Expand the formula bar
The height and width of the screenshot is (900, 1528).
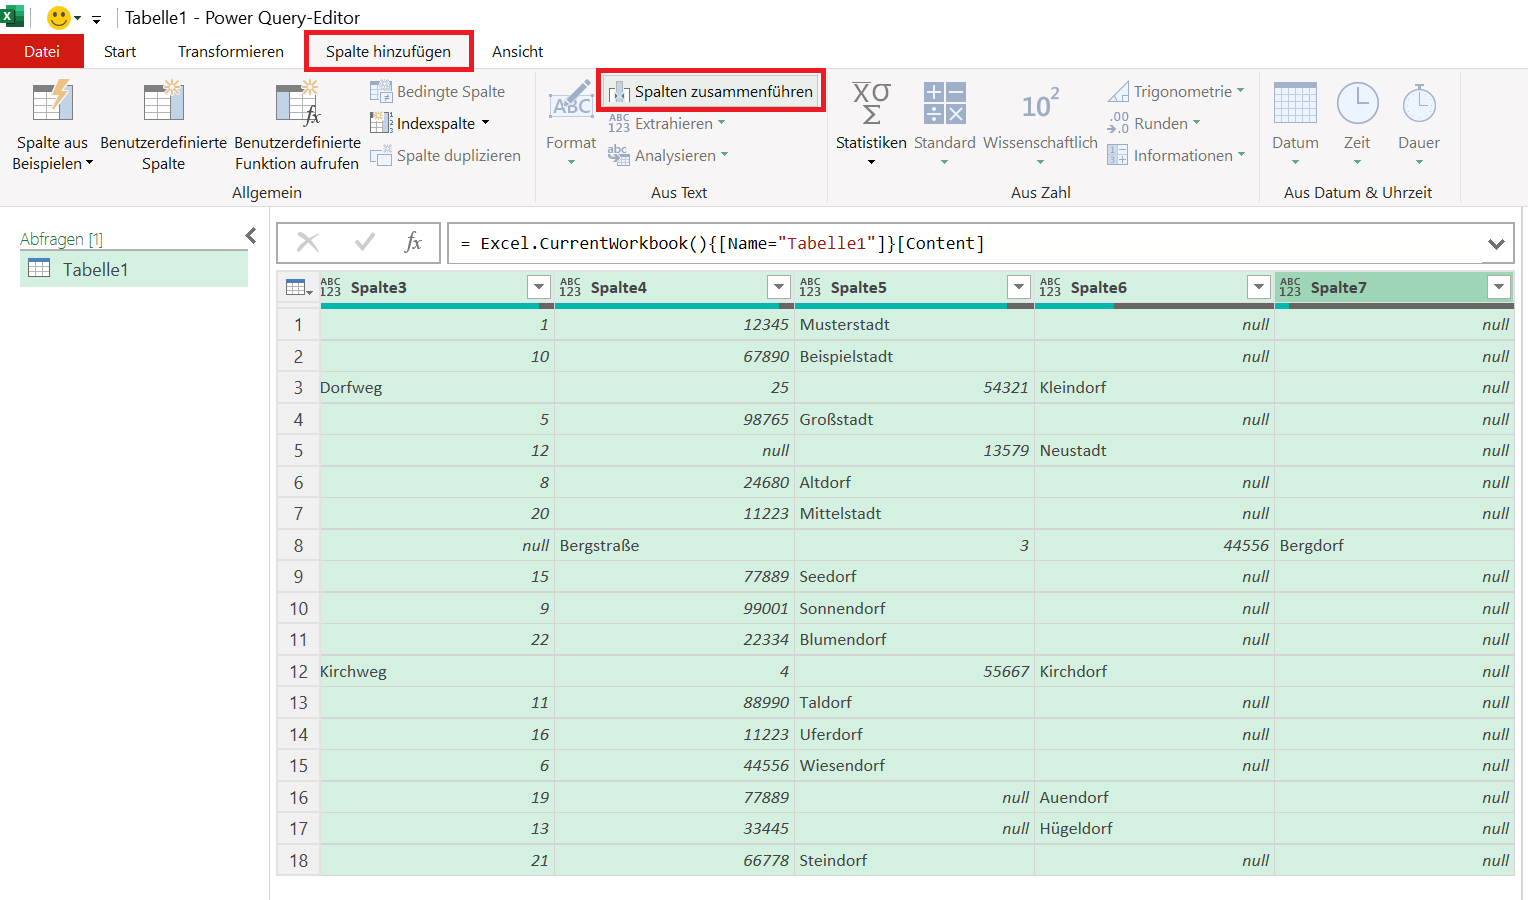click(1496, 244)
